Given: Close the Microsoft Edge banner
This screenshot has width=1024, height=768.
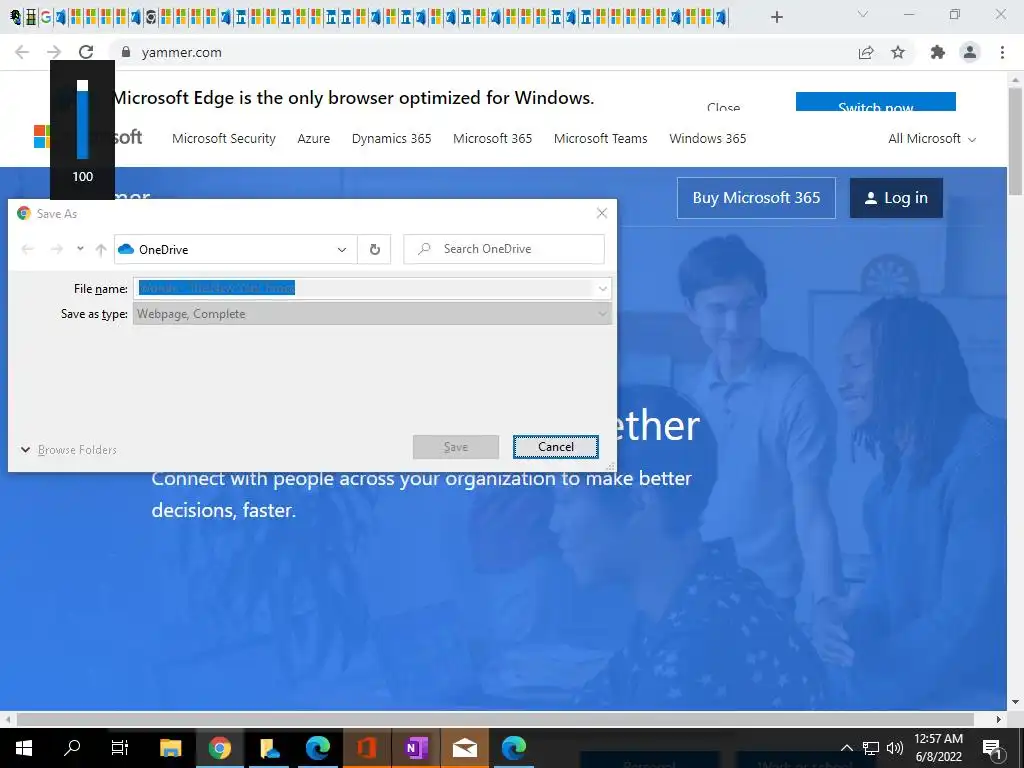Looking at the screenshot, I should (x=723, y=106).
